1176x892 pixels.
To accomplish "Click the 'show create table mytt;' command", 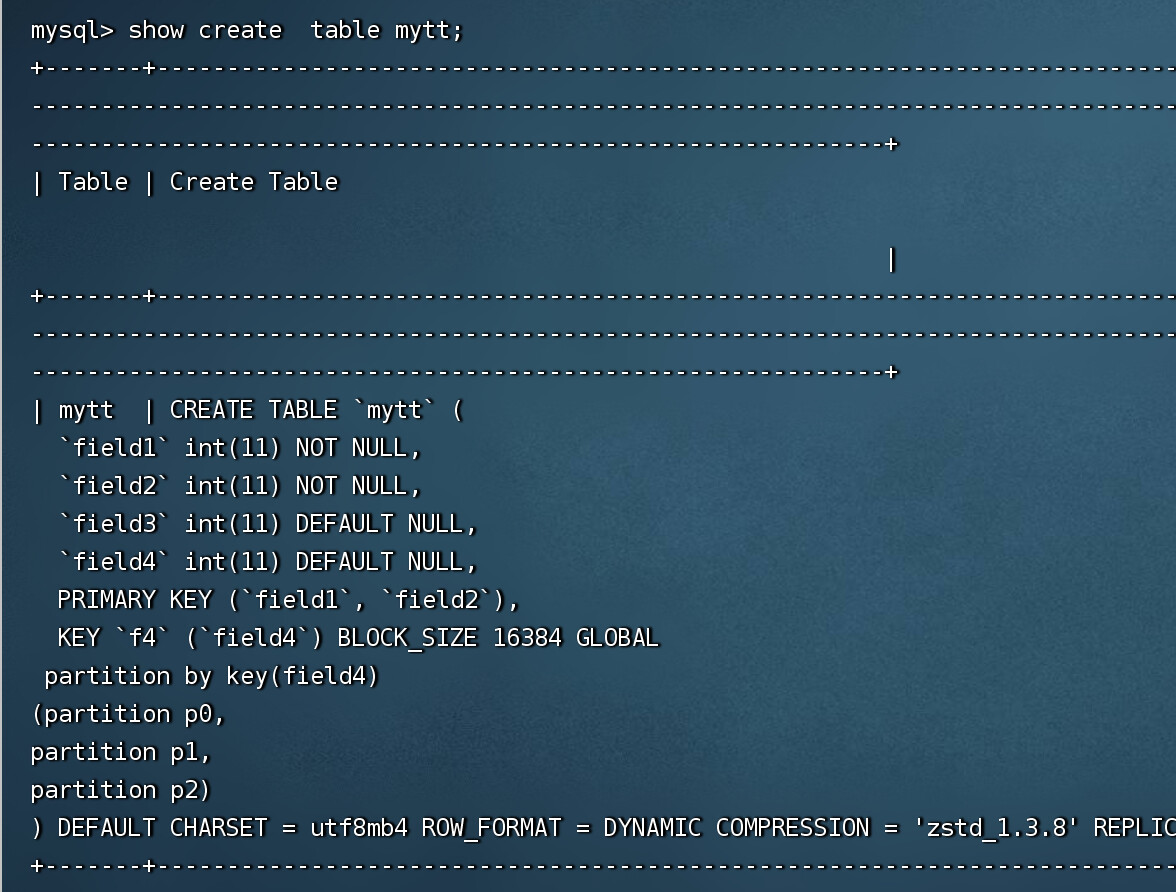I will pyautogui.click(x=296, y=31).
